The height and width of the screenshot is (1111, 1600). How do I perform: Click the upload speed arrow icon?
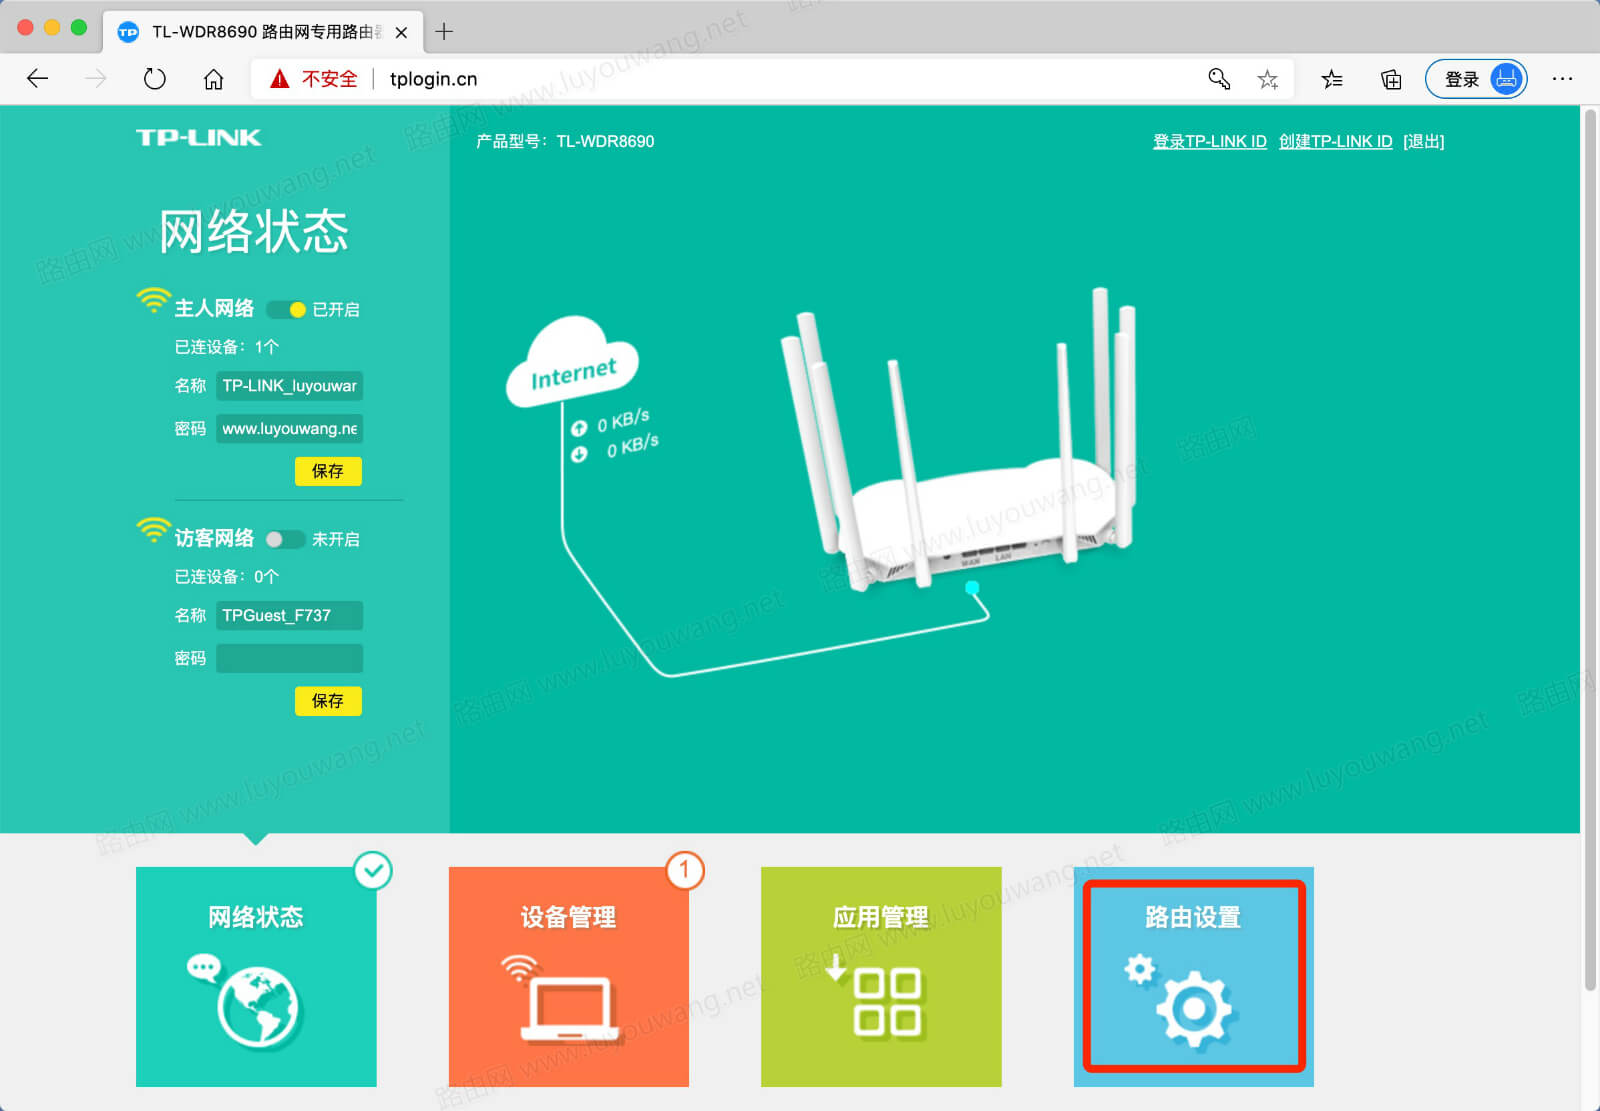pos(579,428)
